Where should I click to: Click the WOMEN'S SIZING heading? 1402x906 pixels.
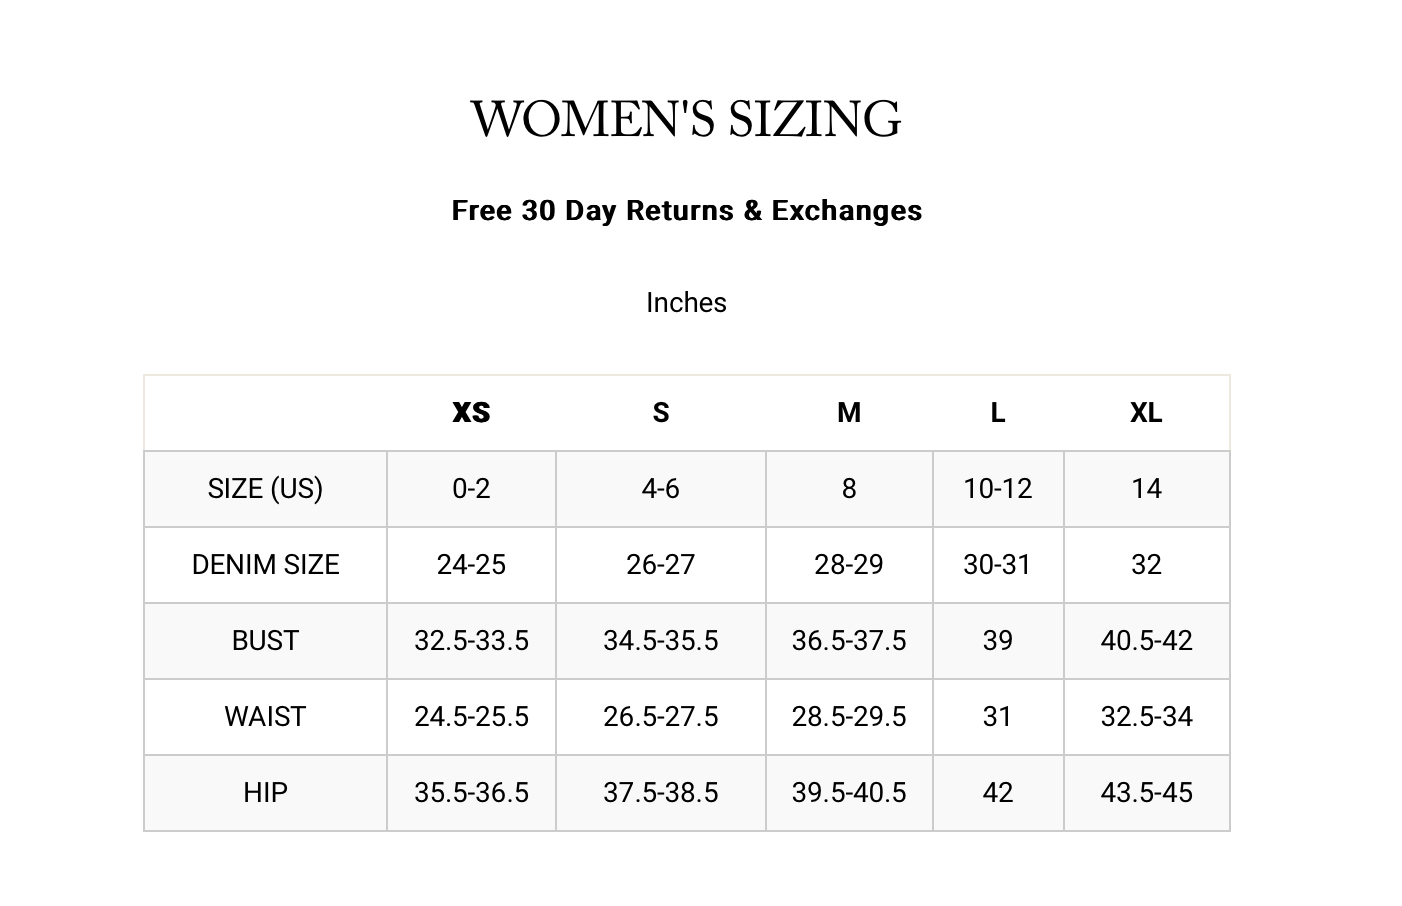(x=686, y=119)
